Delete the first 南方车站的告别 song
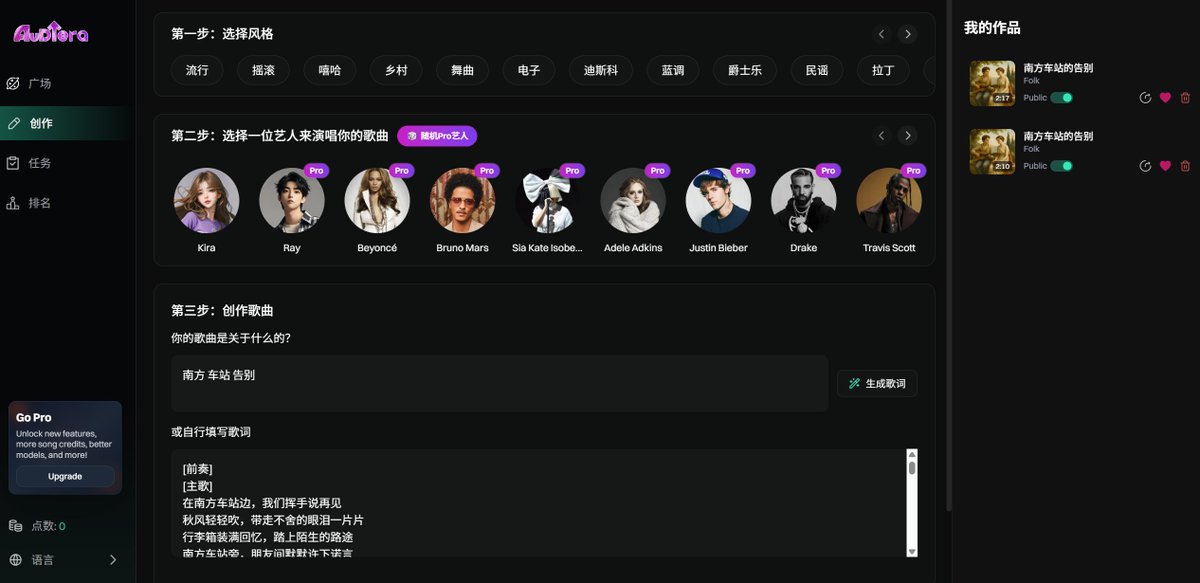 coord(1185,98)
